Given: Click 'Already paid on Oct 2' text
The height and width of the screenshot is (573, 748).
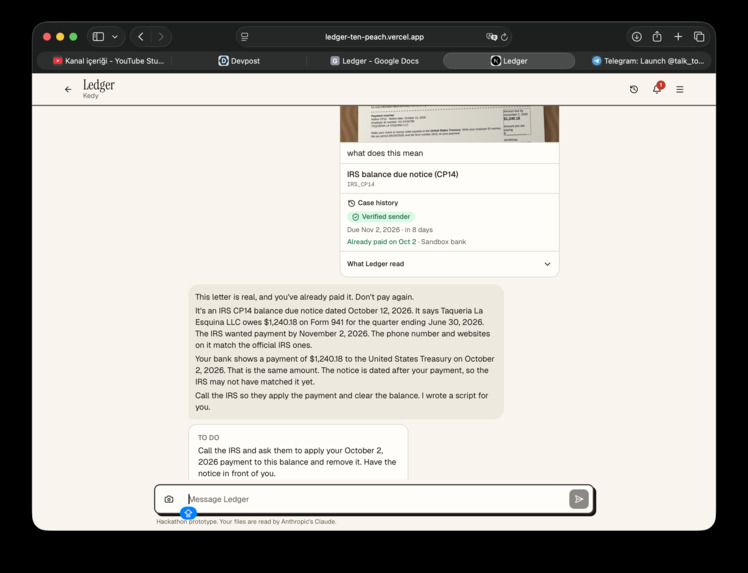Looking at the screenshot, I should pyautogui.click(x=381, y=242).
